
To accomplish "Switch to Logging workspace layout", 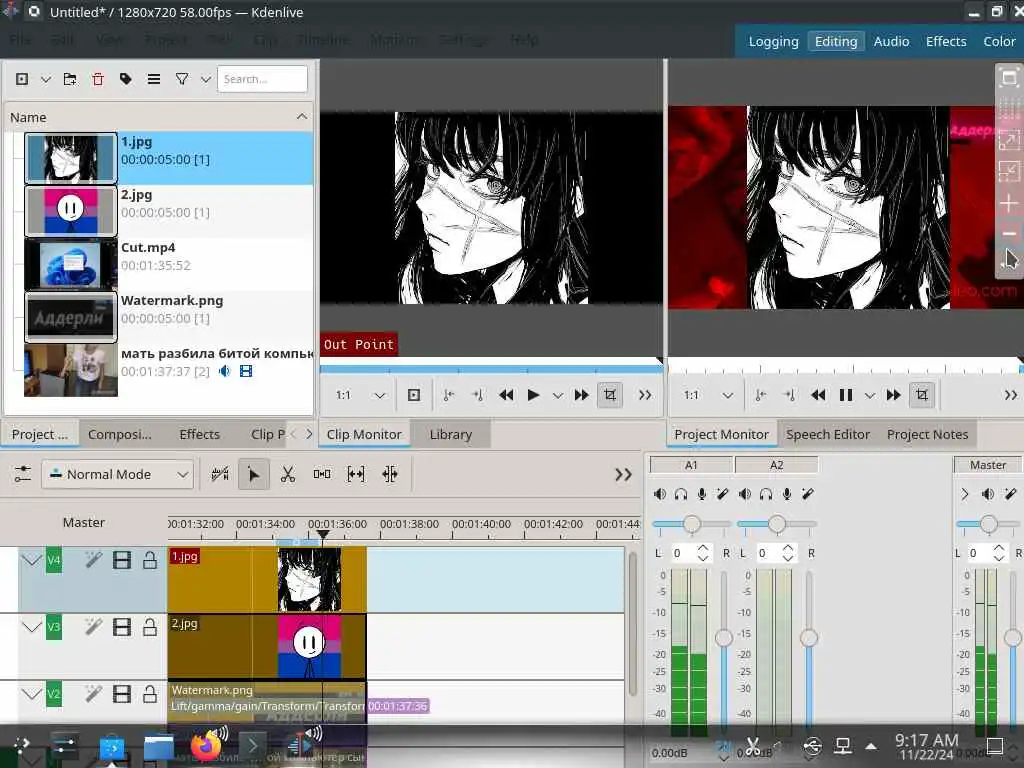I will (x=773, y=41).
